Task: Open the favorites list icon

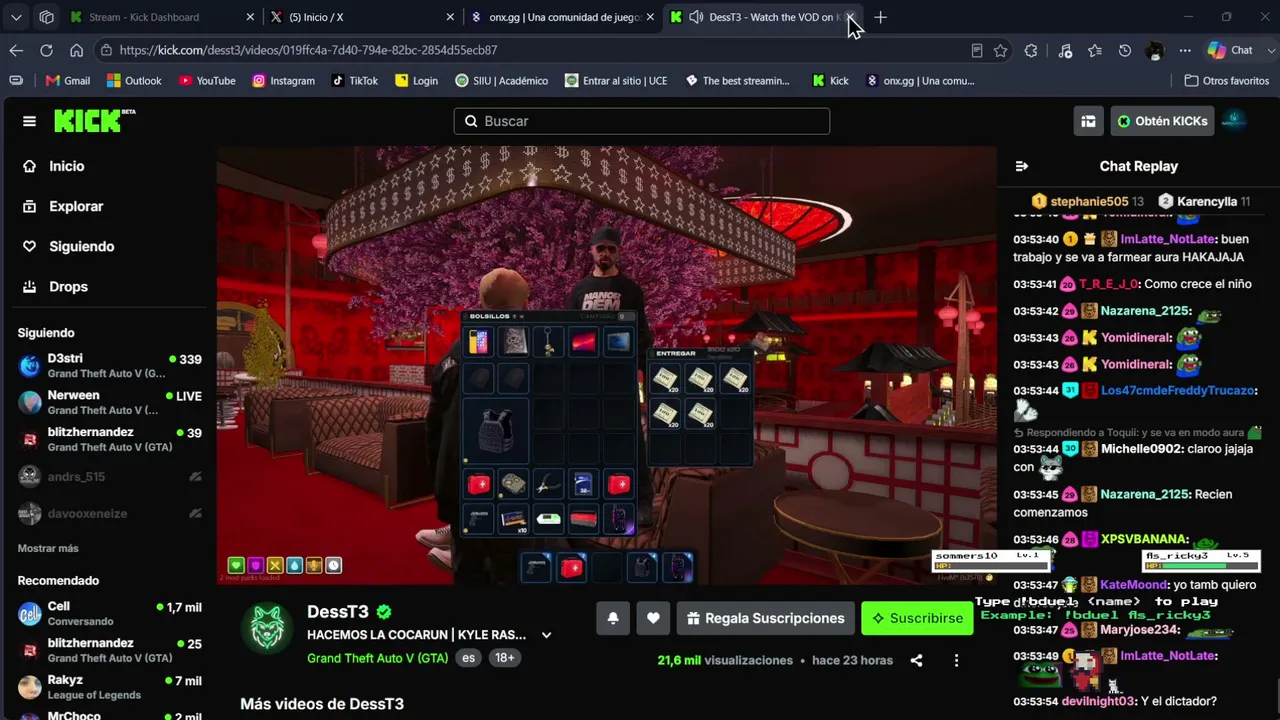Action: 1095,50
